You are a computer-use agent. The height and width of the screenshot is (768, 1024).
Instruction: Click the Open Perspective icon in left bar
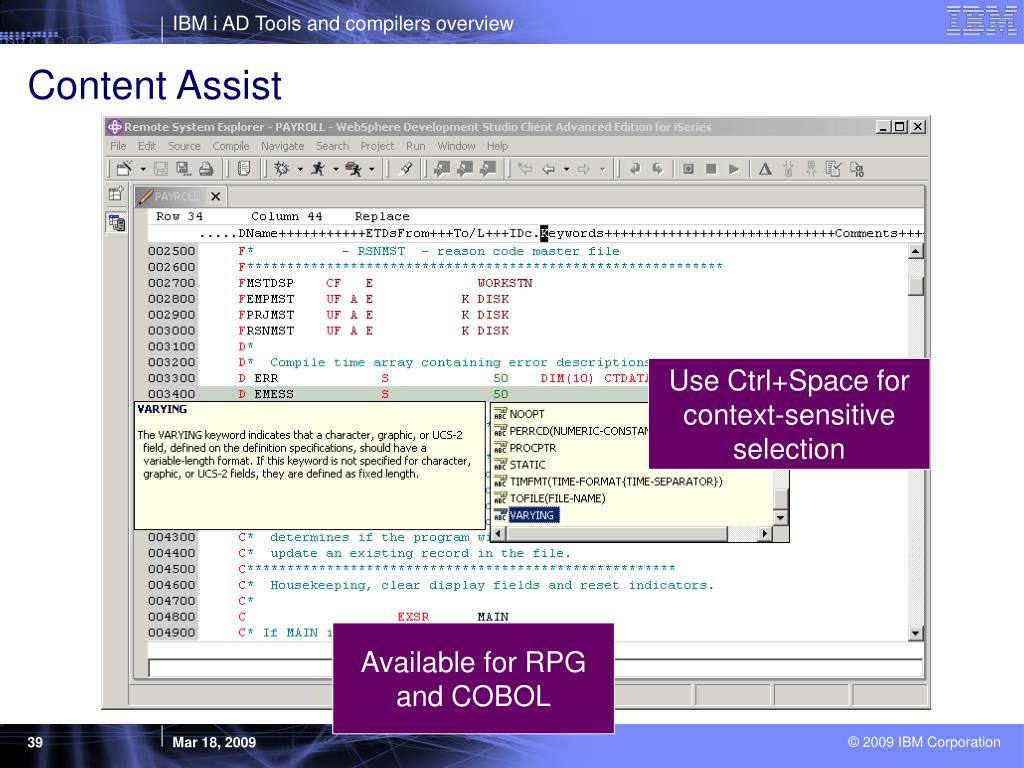(116, 194)
